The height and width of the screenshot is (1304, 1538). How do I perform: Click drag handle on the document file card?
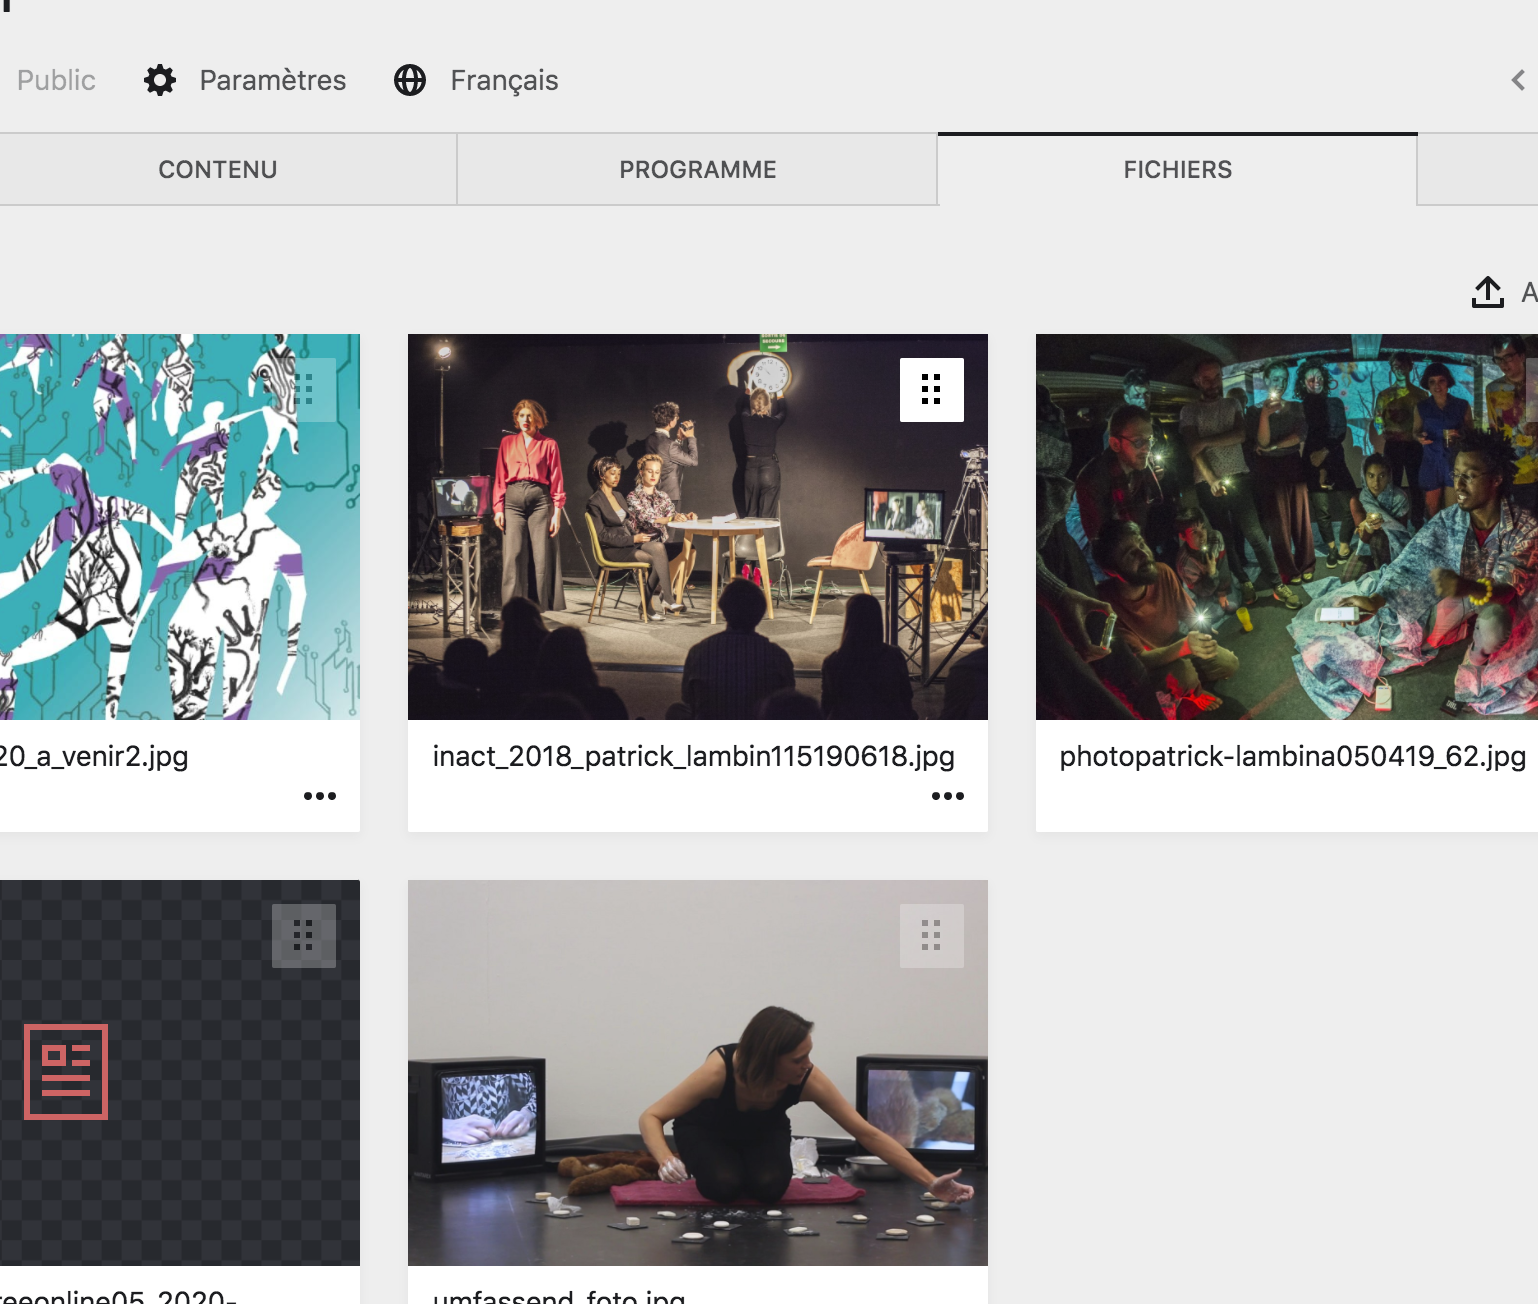coord(304,935)
